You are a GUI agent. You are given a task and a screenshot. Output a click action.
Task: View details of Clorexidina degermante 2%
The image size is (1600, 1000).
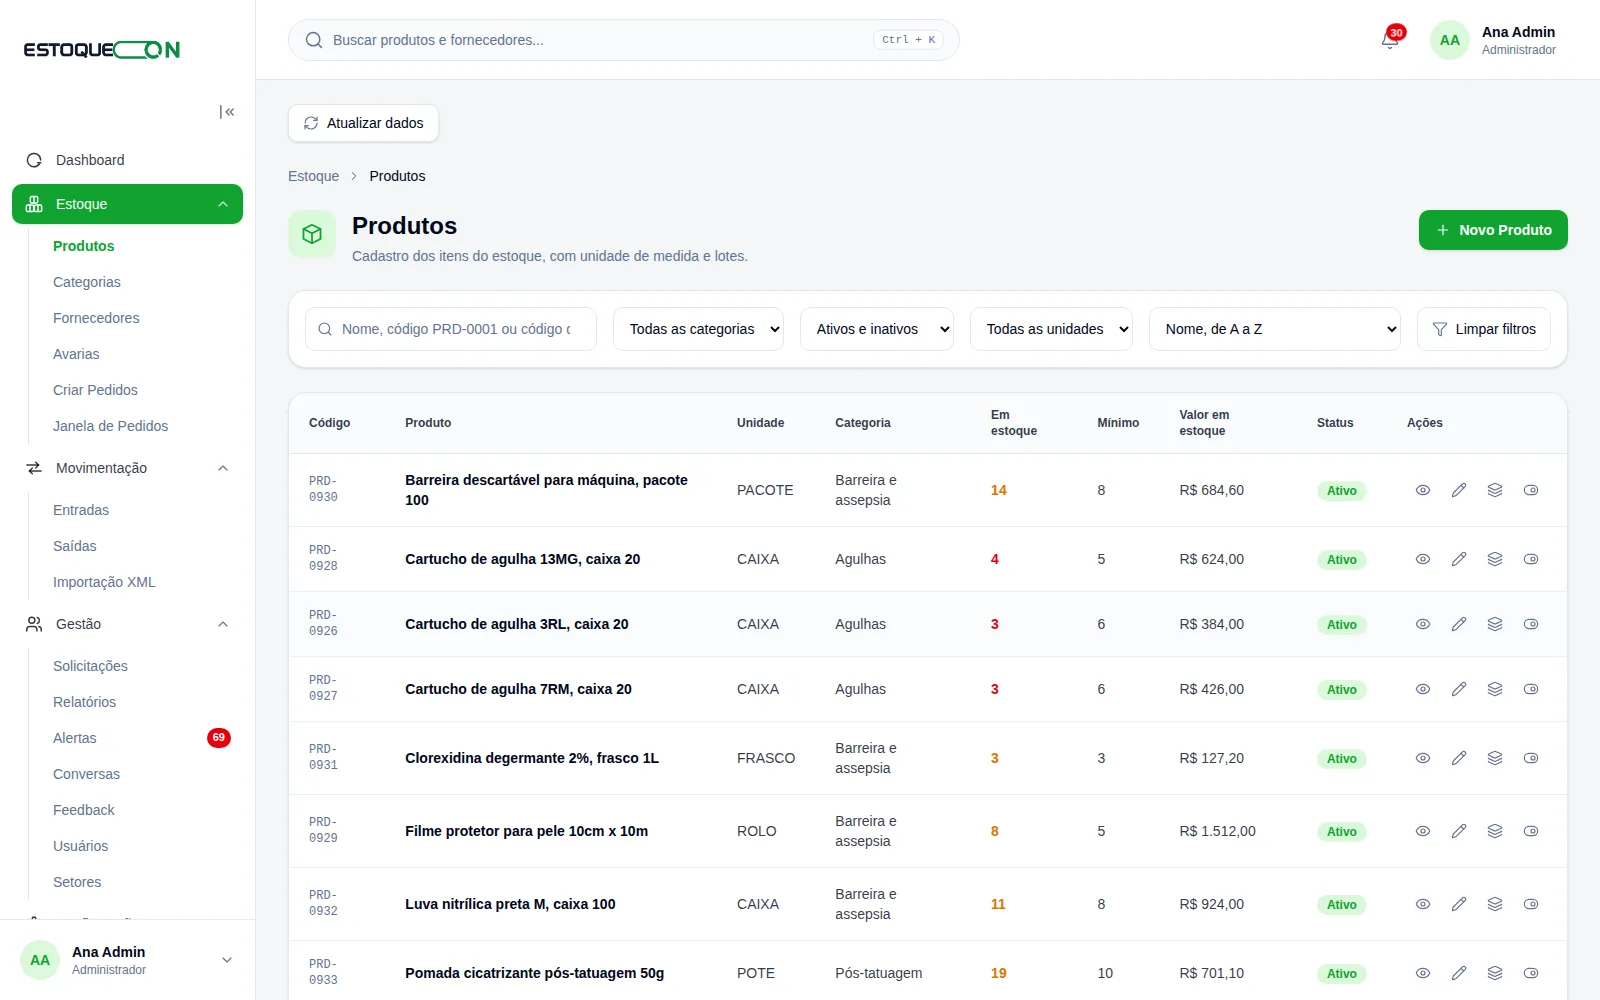(1423, 758)
